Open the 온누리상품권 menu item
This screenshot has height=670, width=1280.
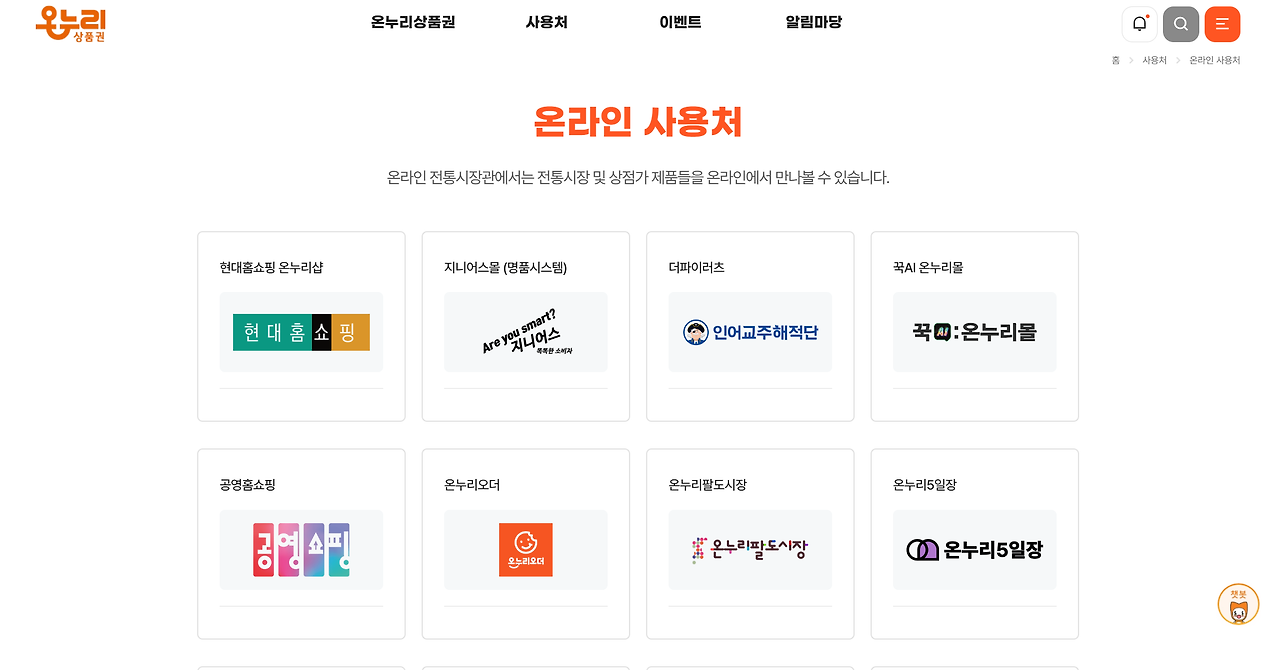412,22
